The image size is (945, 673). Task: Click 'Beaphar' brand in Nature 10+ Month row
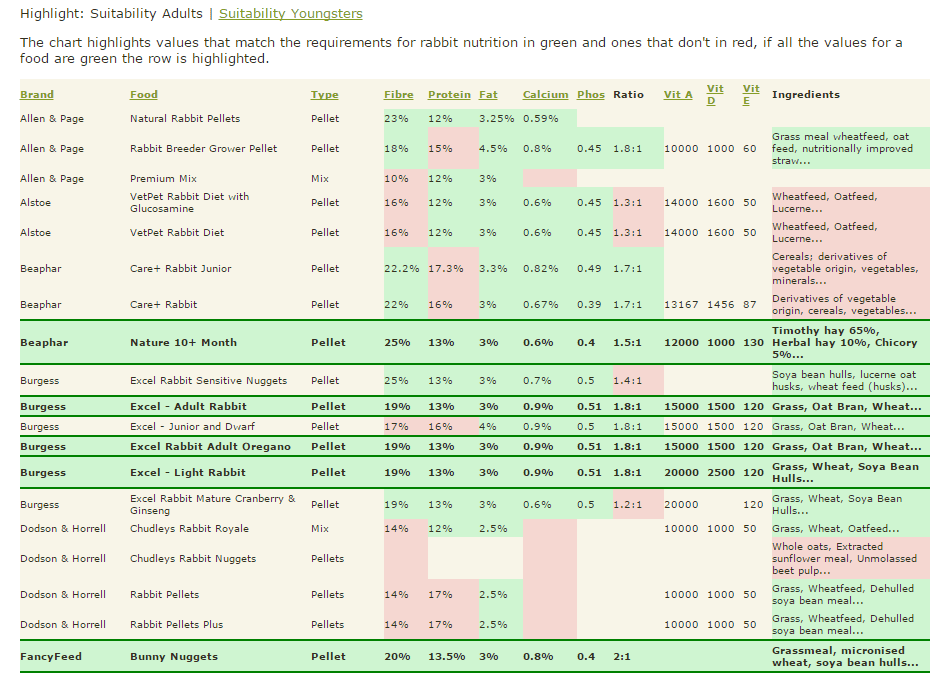click(44, 342)
